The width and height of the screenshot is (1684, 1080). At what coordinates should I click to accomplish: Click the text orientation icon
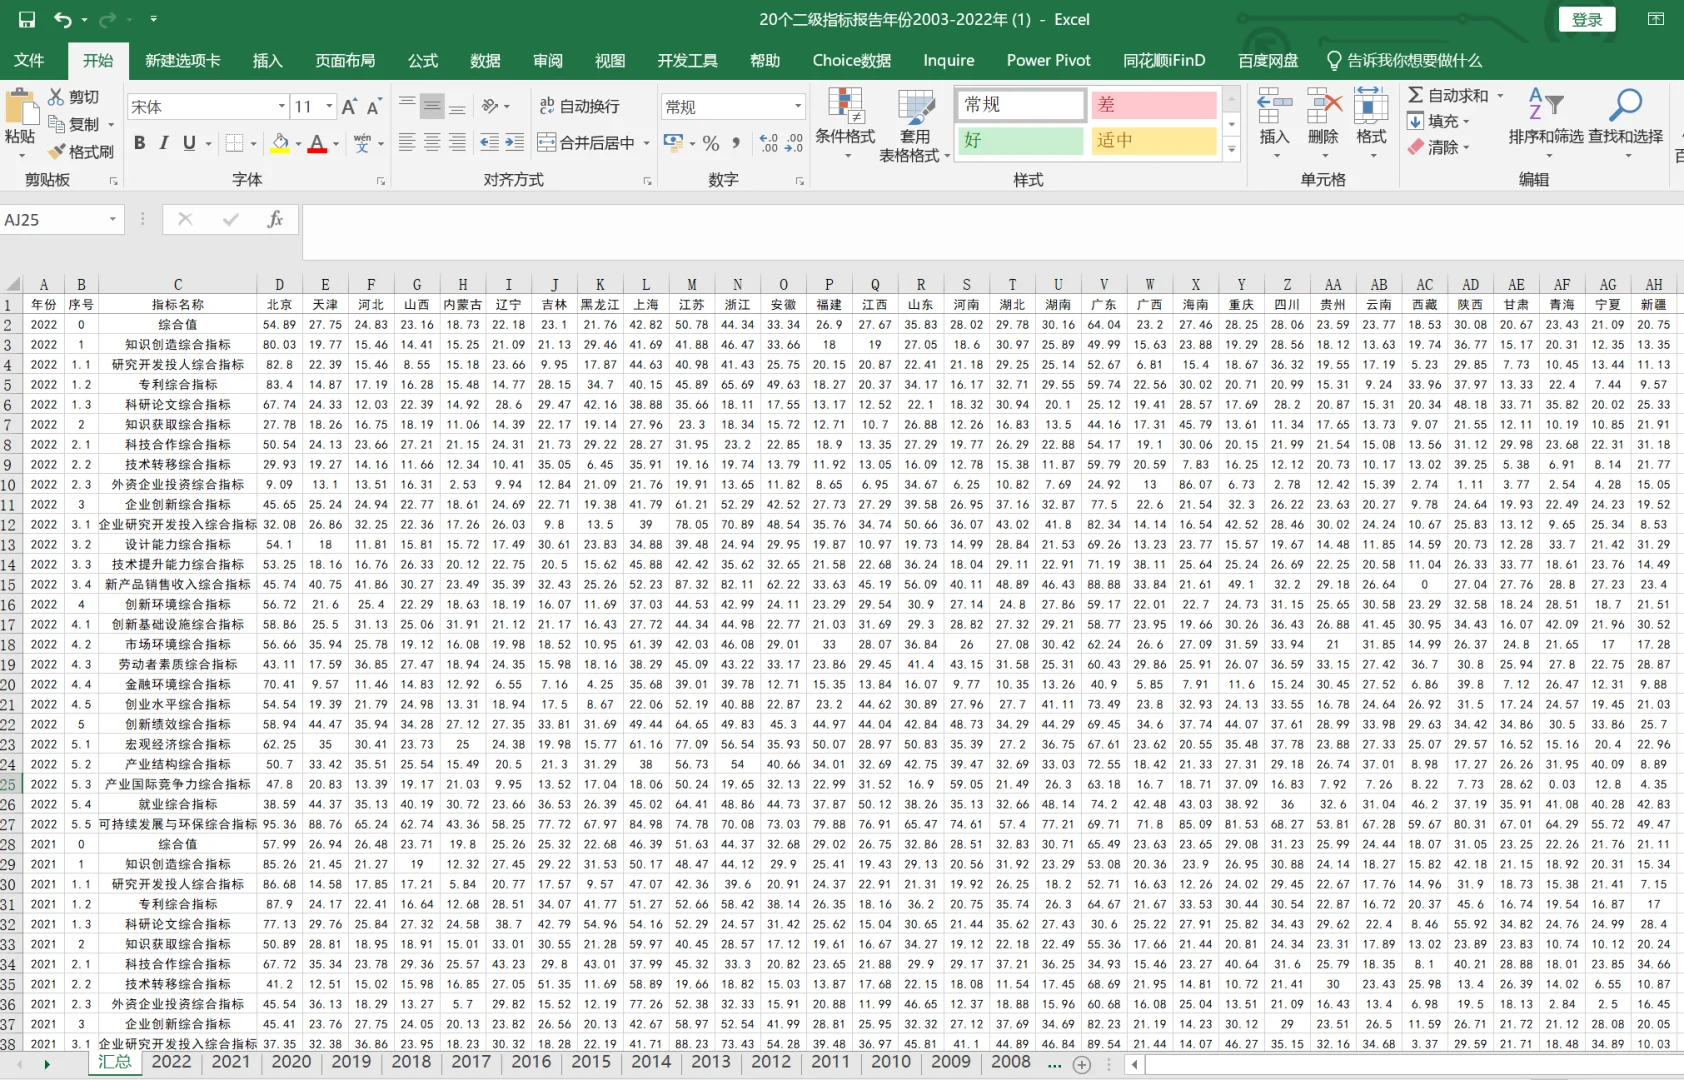tap(491, 106)
